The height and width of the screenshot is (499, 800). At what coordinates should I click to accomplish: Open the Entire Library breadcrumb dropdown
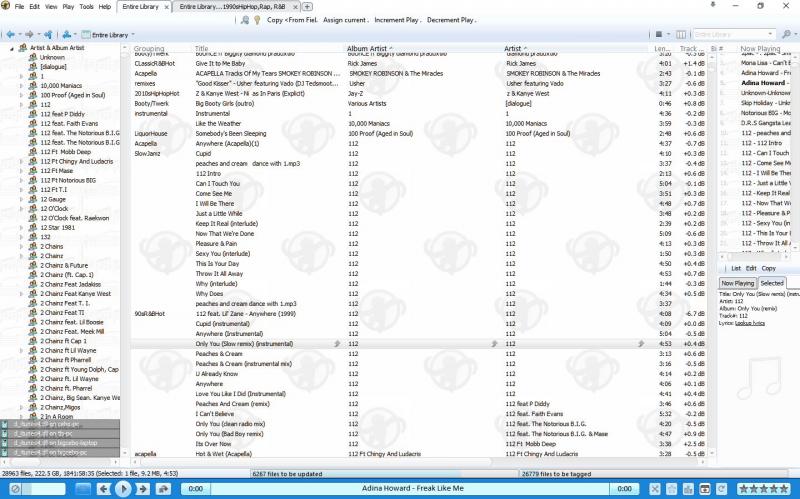(133, 35)
